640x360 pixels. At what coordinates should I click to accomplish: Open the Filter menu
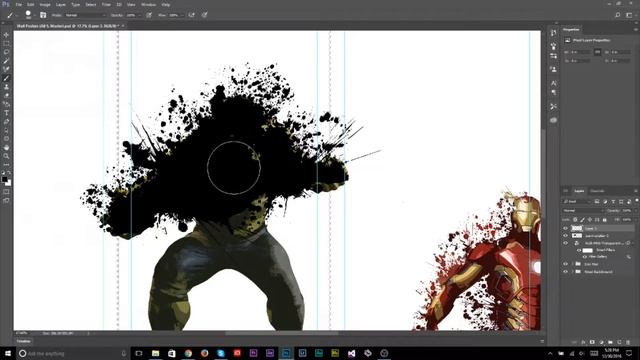pos(106,4)
